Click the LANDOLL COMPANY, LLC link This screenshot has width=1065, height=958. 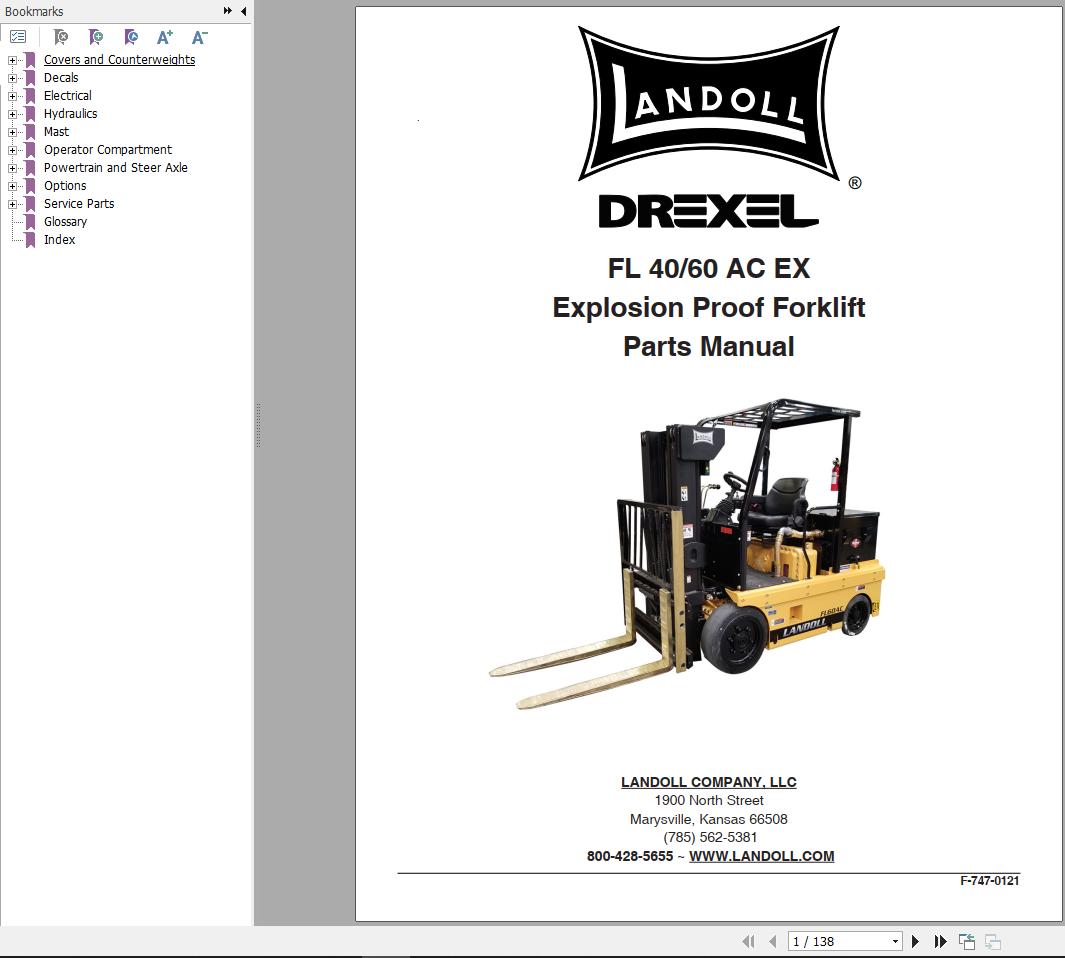[x=707, y=782]
